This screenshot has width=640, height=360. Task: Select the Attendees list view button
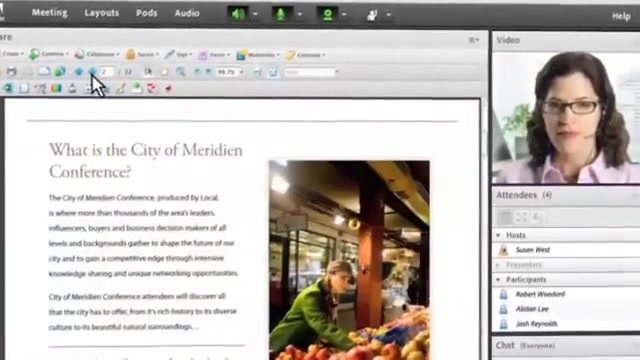(x=505, y=217)
